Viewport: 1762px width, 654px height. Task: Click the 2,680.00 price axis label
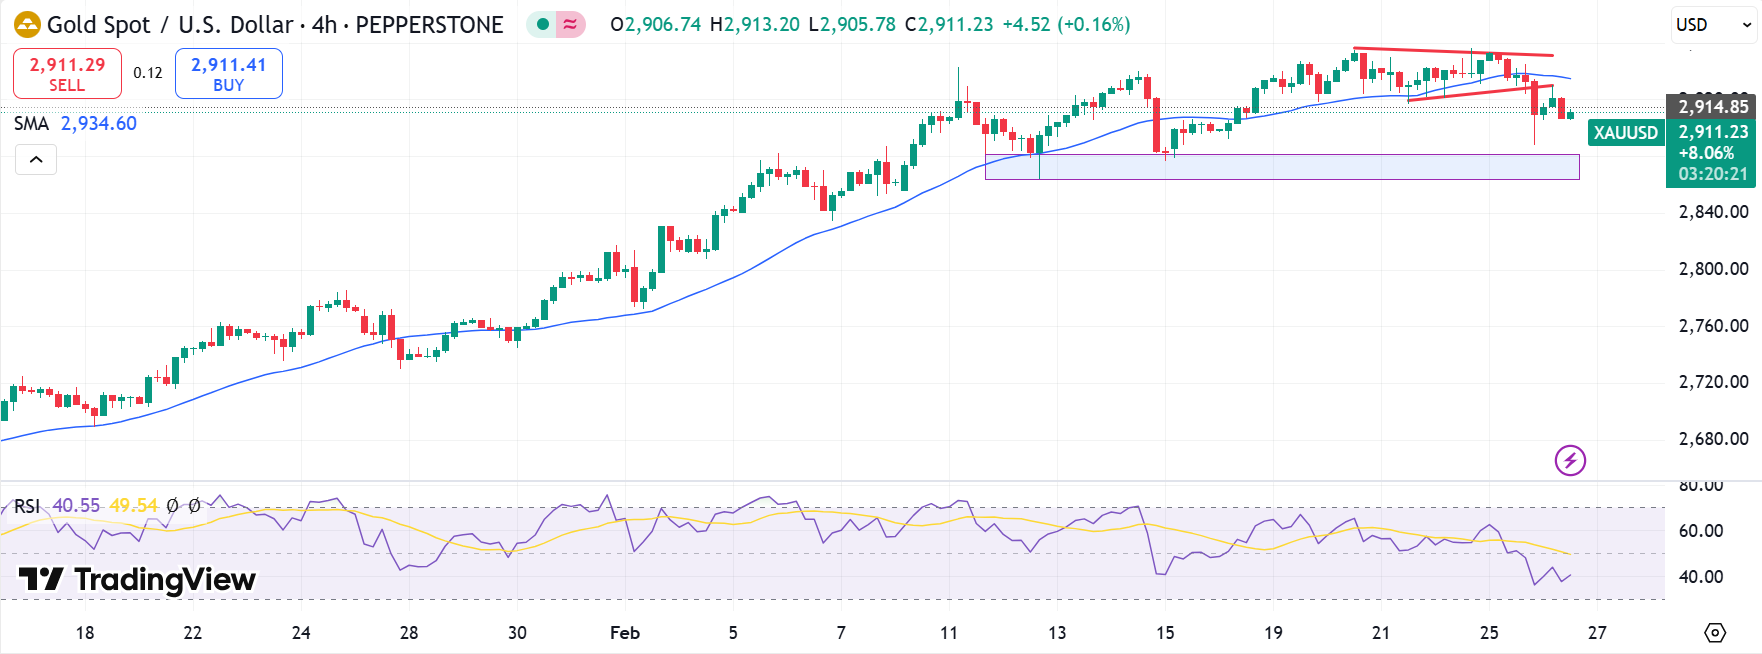[1713, 439]
